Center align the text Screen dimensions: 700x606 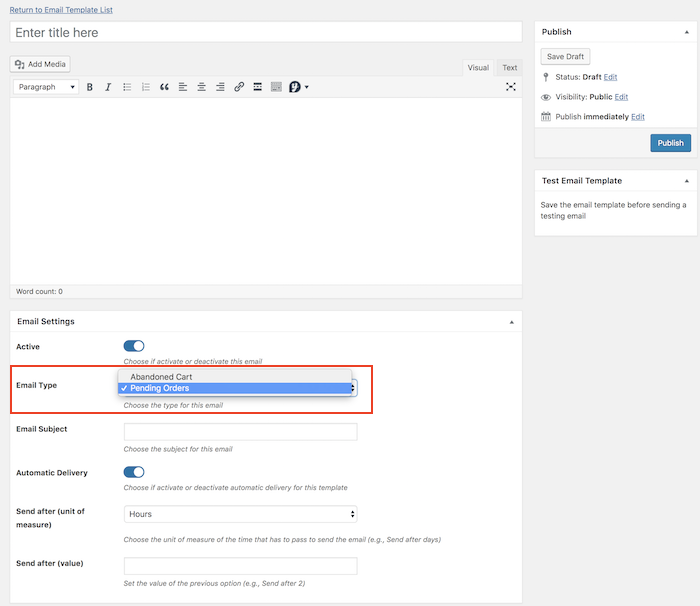202,87
